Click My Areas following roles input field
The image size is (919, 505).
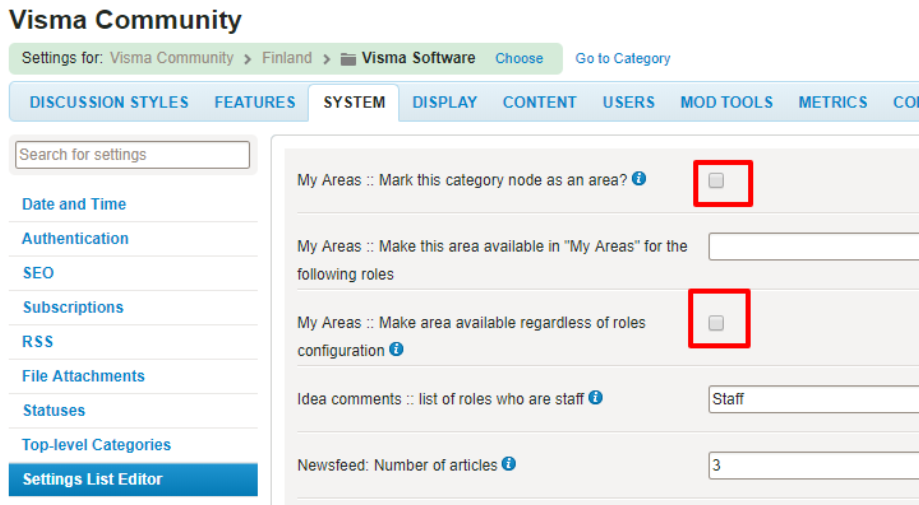814,247
